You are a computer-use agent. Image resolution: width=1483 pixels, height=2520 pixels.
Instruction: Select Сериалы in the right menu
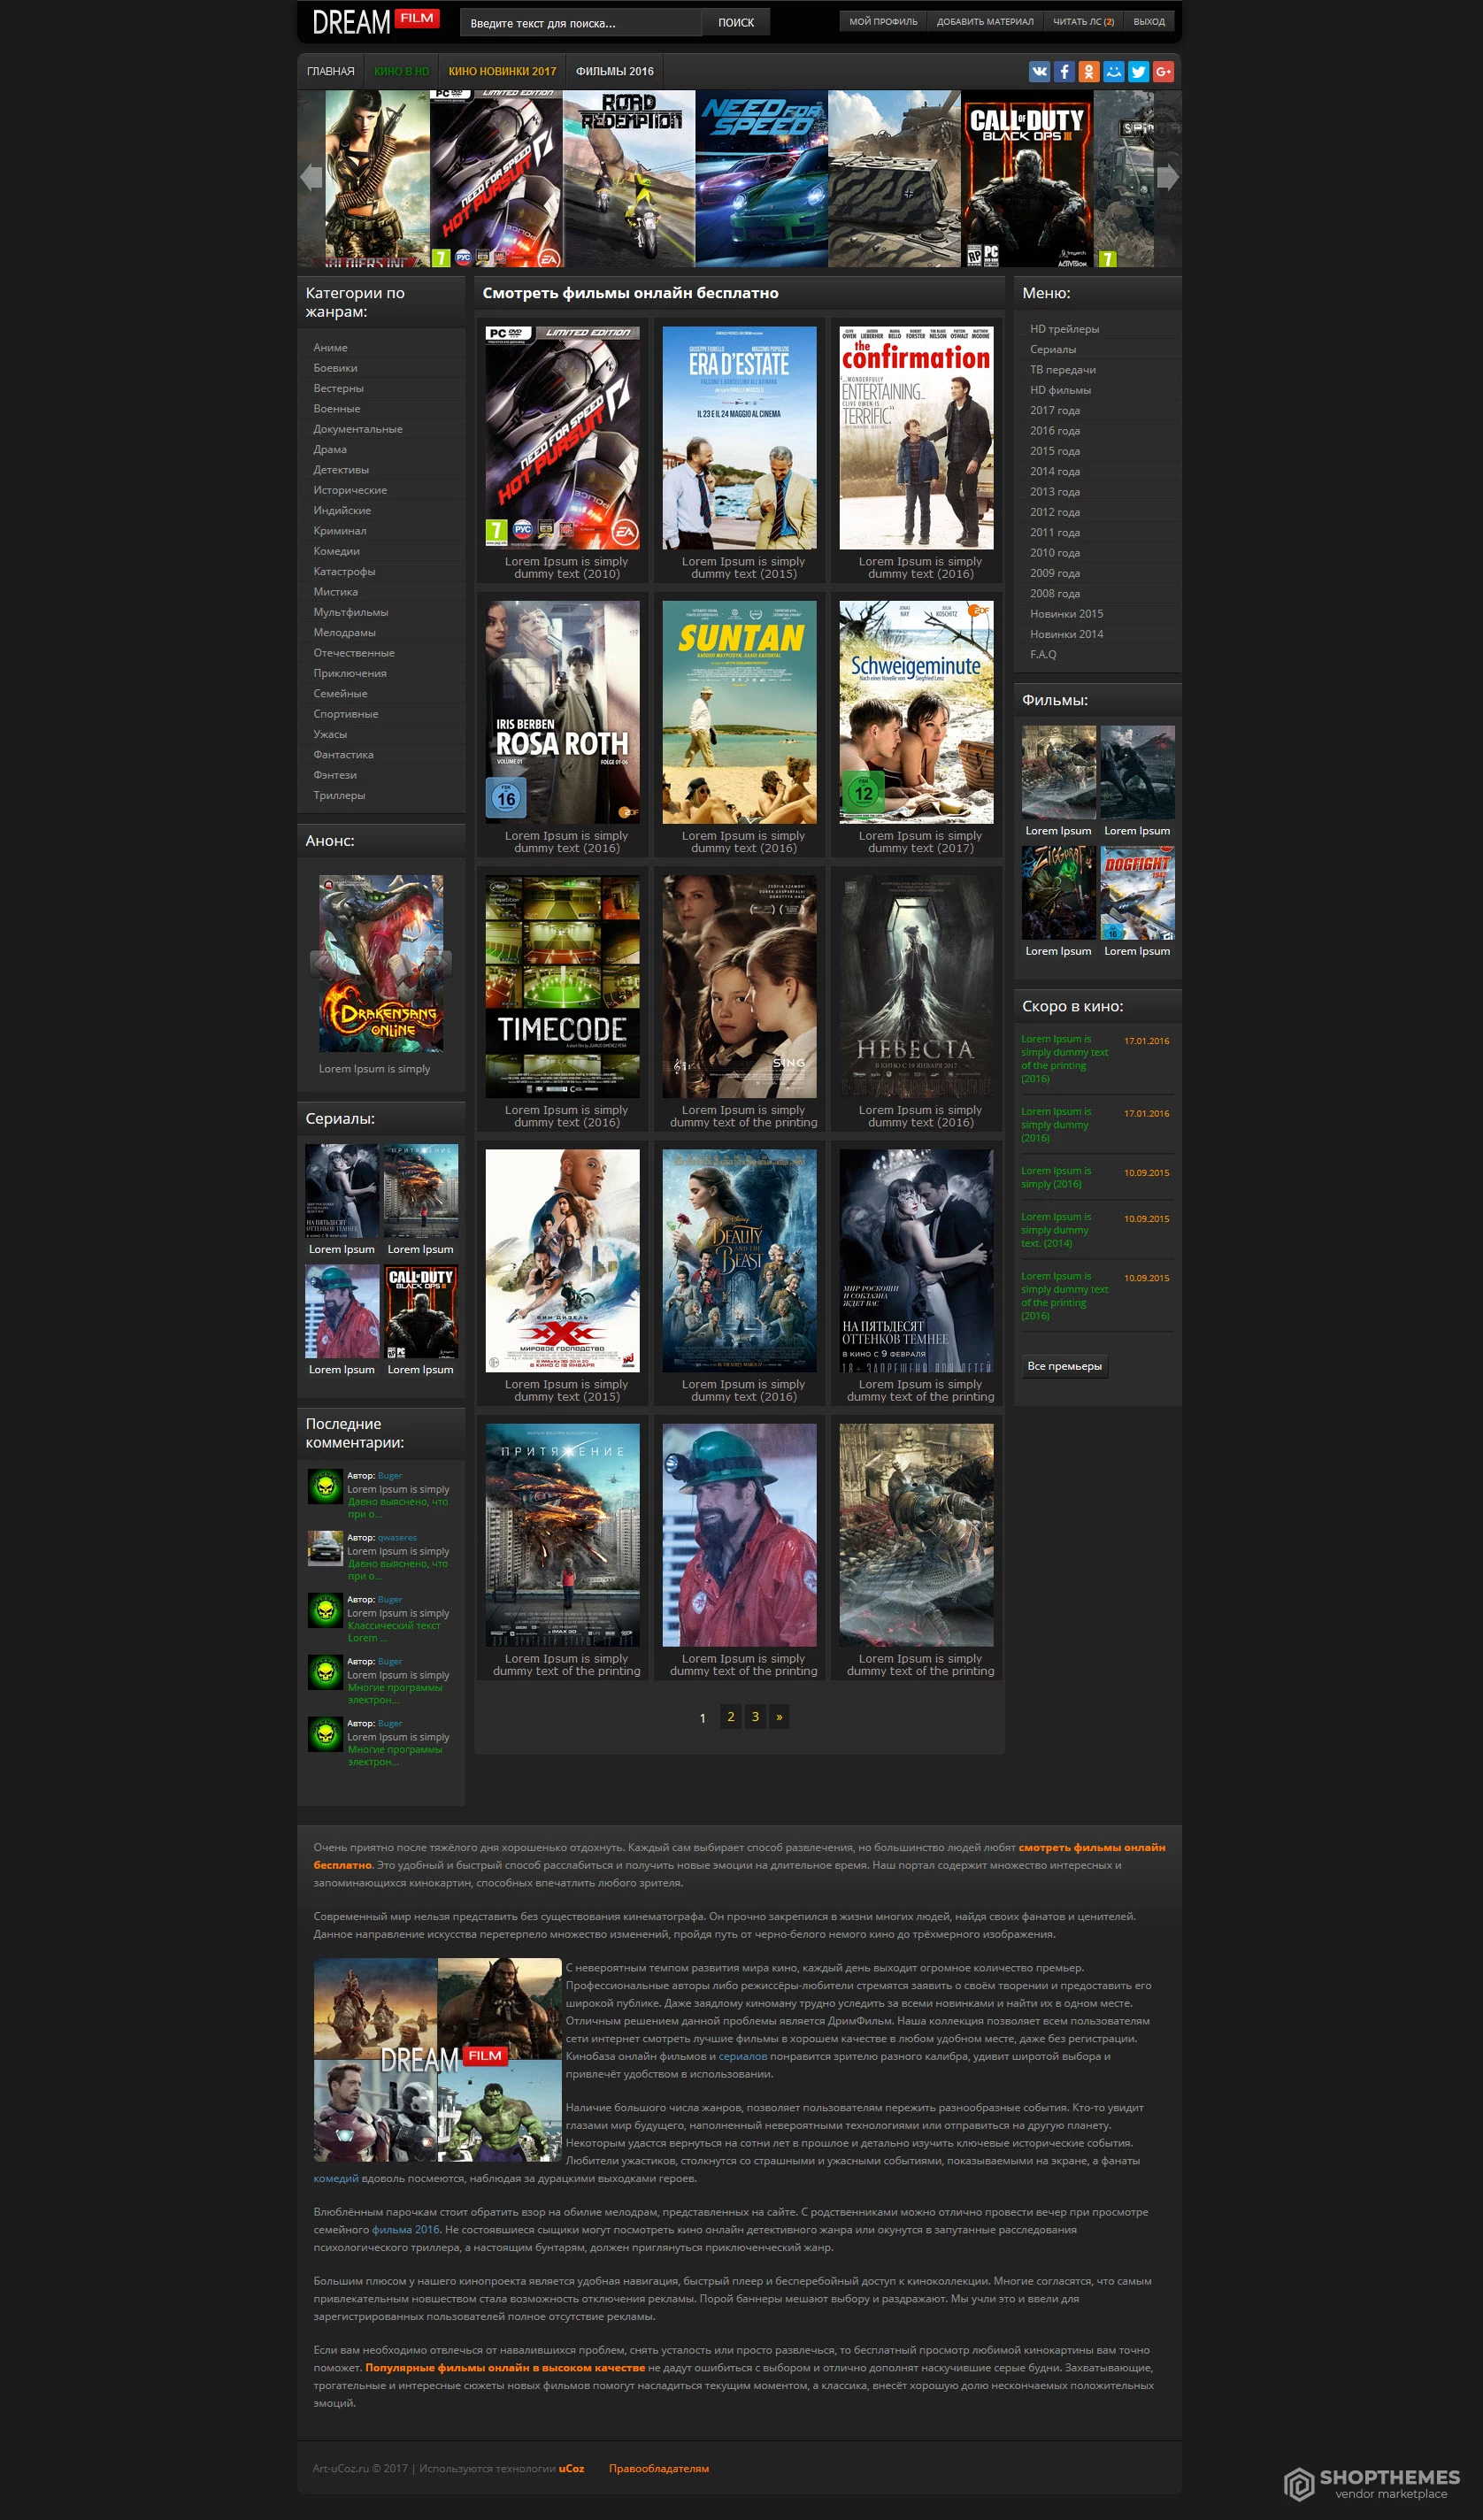(1053, 349)
